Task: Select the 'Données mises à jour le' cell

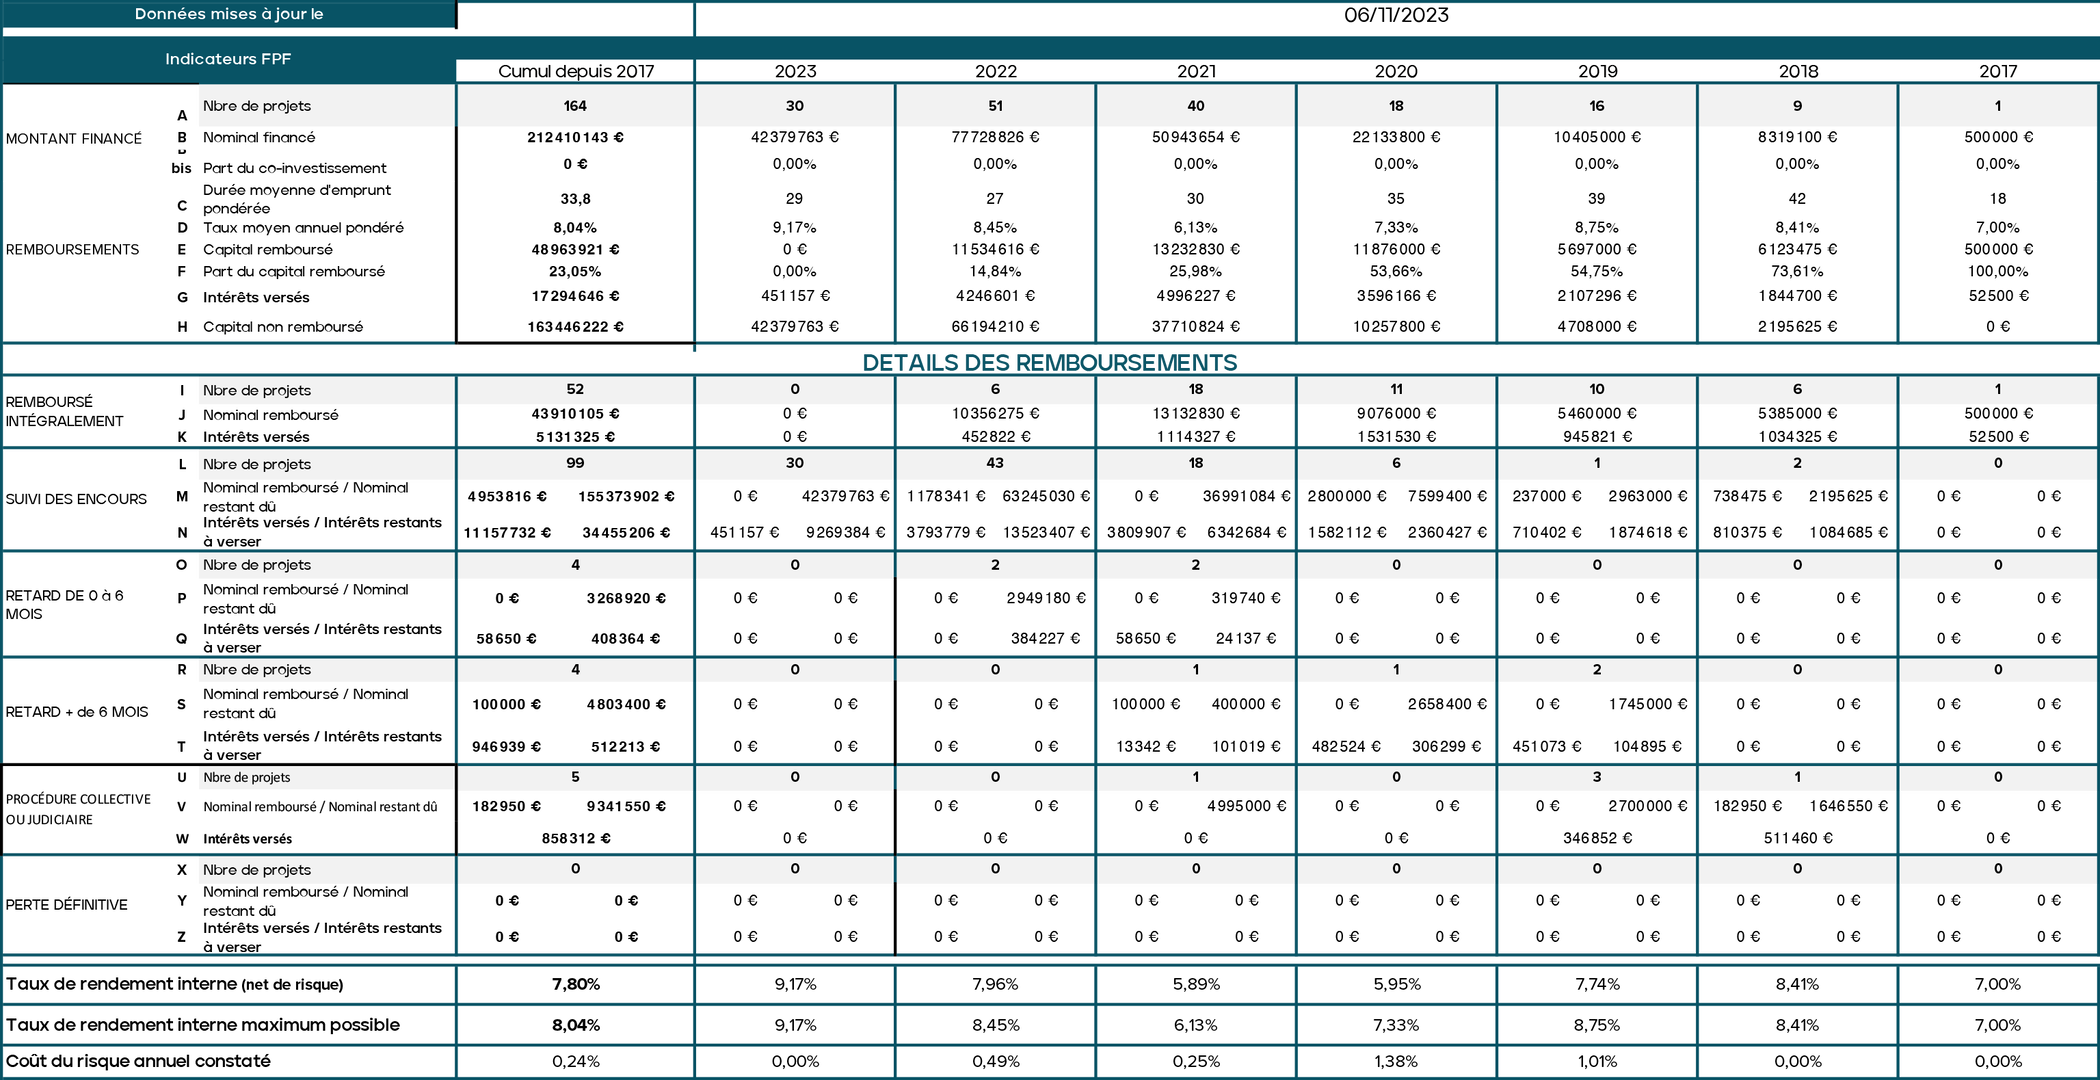Action: point(228,14)
